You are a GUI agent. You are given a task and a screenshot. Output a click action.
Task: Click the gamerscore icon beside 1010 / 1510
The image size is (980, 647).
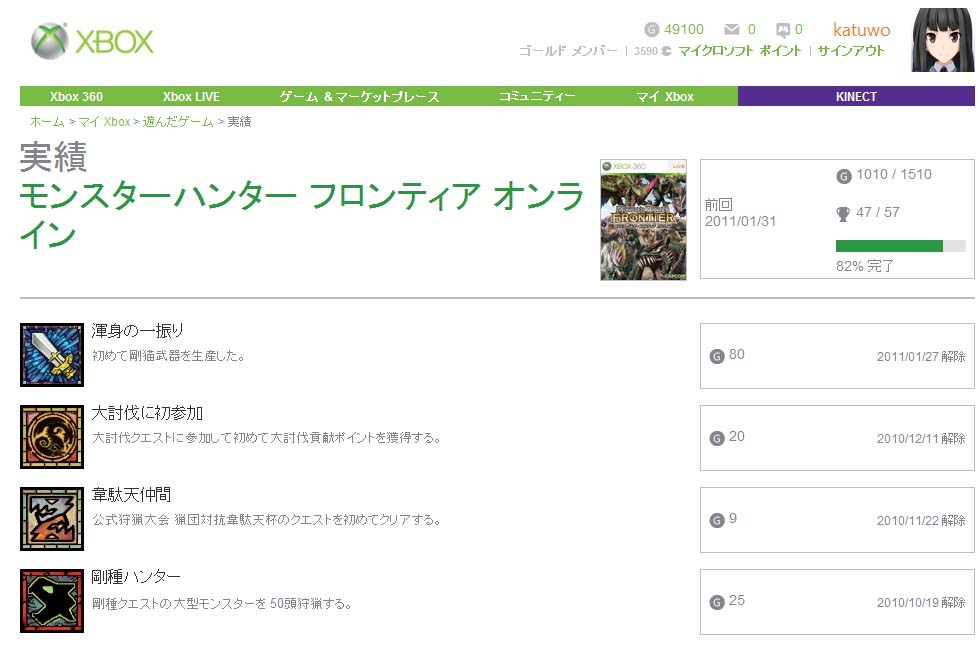844,176
